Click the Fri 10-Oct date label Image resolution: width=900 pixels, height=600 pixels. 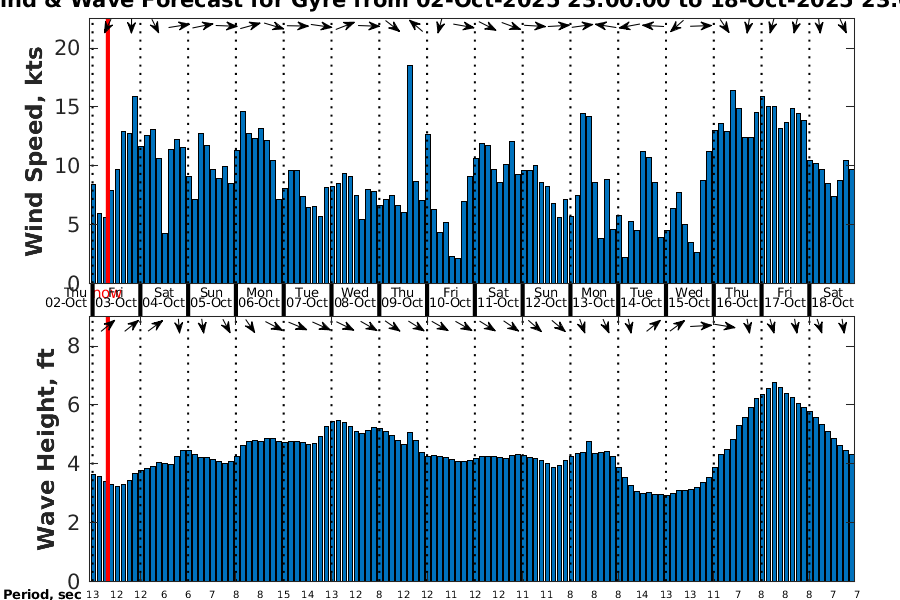pos(450,297)
